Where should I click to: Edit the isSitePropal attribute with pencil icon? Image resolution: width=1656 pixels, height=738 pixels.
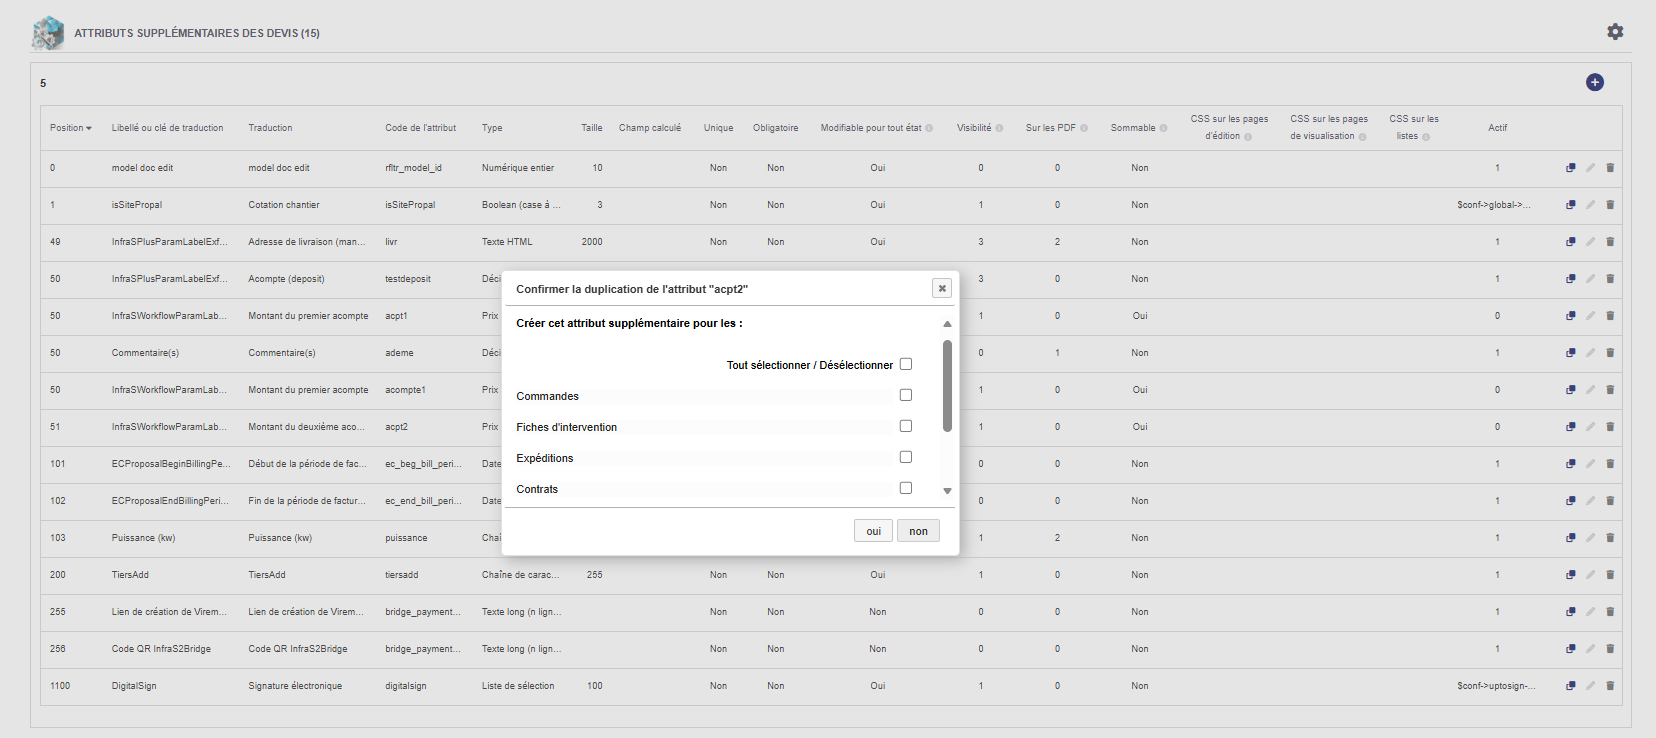coord(1590,205)
